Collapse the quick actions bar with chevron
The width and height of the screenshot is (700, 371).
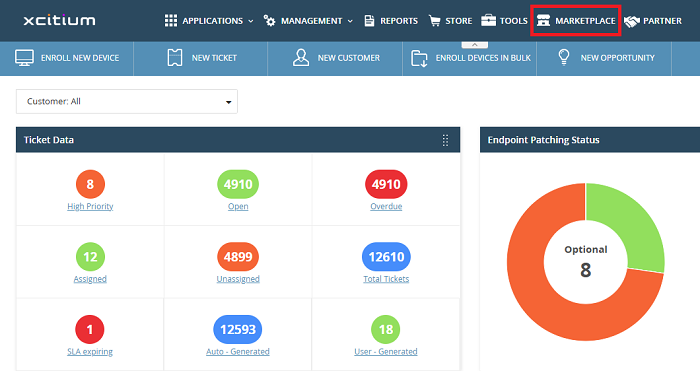475,45
